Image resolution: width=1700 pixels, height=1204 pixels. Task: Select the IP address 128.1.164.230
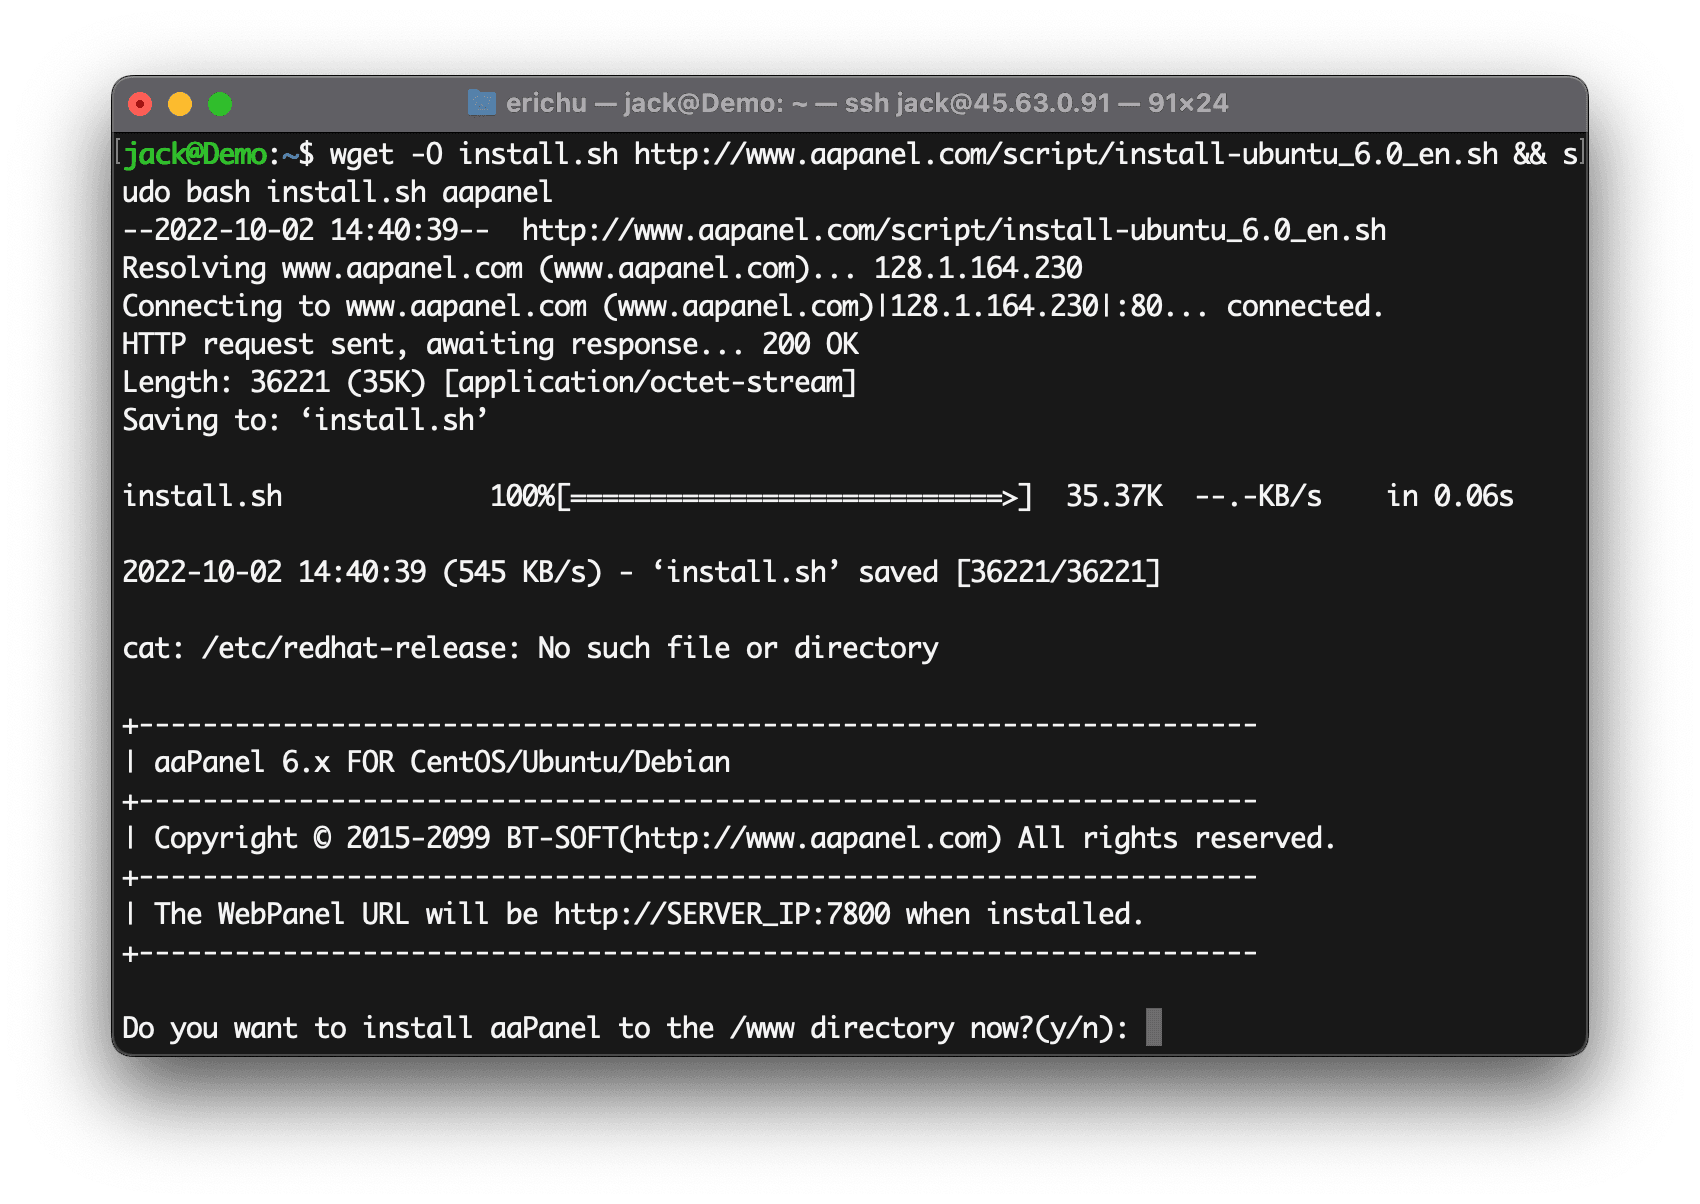978,267
